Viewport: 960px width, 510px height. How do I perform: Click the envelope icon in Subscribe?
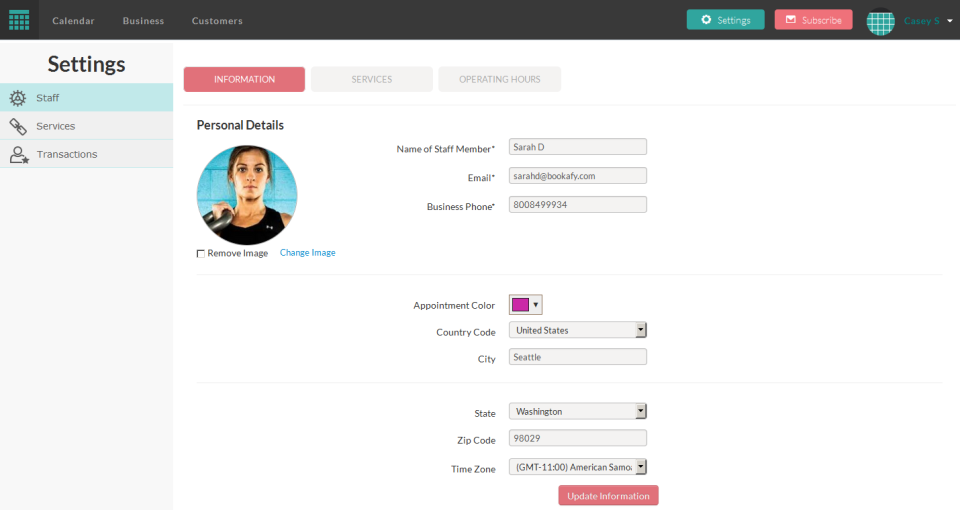[x=791, y=20]
